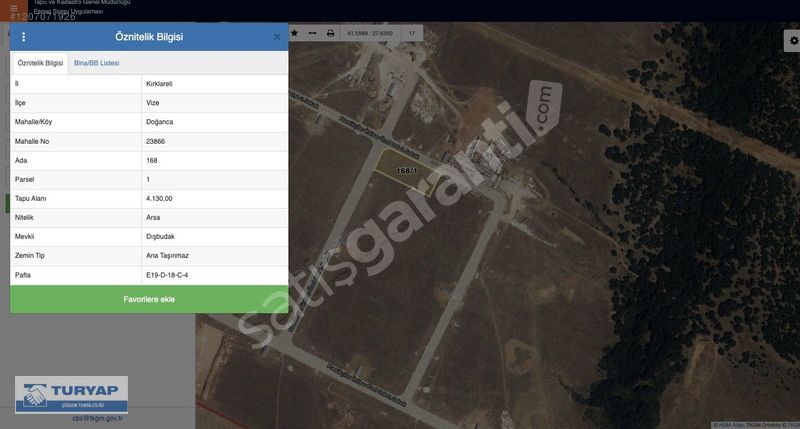This screenshot has height=429, width=800.
Task: Click the minus measure icon in the map toolbar
Action: (312, 33)
